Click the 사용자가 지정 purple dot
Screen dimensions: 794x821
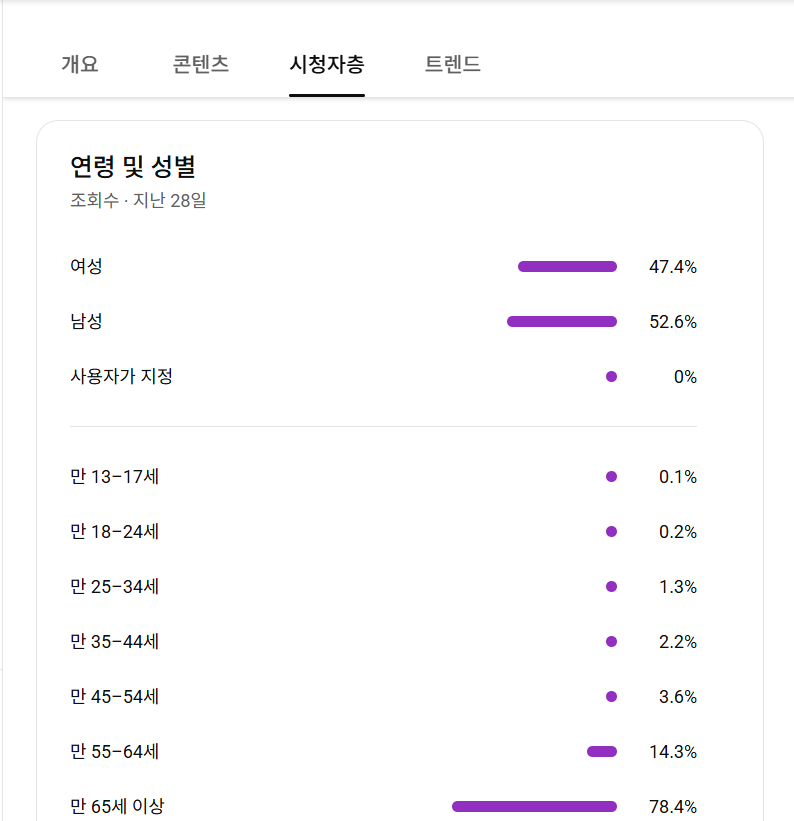point(611,377)
